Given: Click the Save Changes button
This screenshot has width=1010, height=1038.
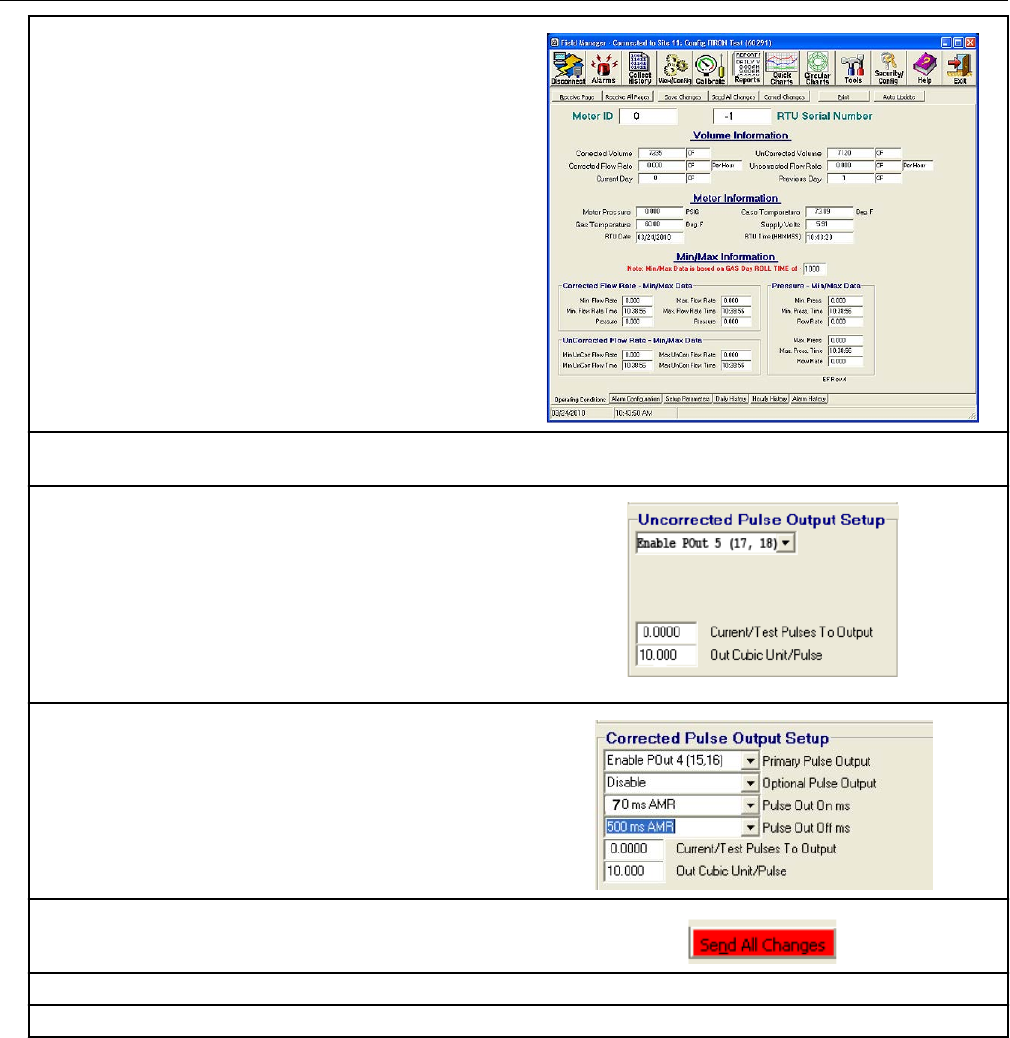Looking at the screenshot, I should pyautogui.click(x=682, y=97).
